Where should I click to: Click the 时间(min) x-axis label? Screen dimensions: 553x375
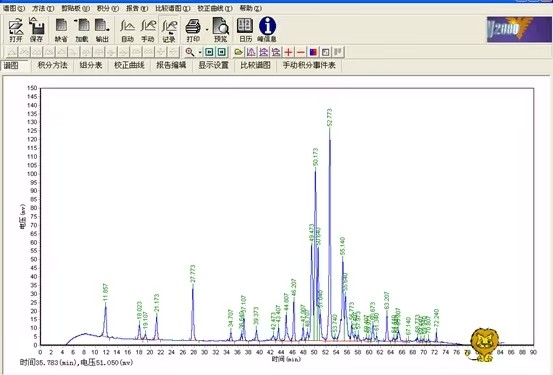(286, 359)
